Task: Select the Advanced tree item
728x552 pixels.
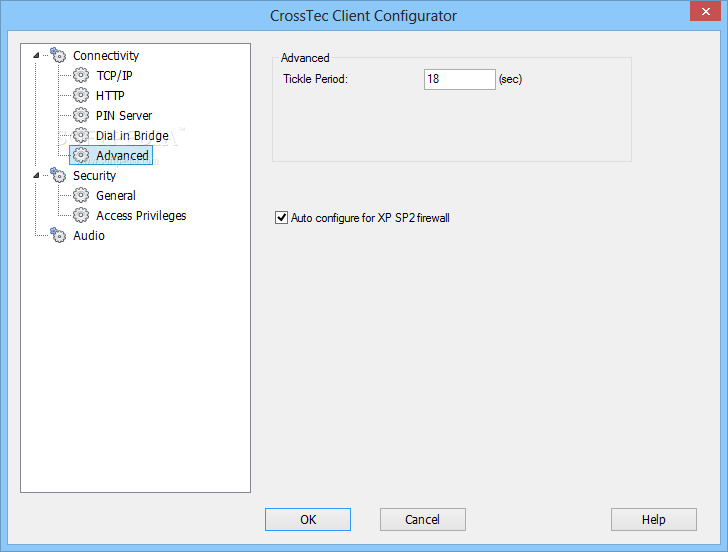Action: pyautogui.click(x=122, y=156)
